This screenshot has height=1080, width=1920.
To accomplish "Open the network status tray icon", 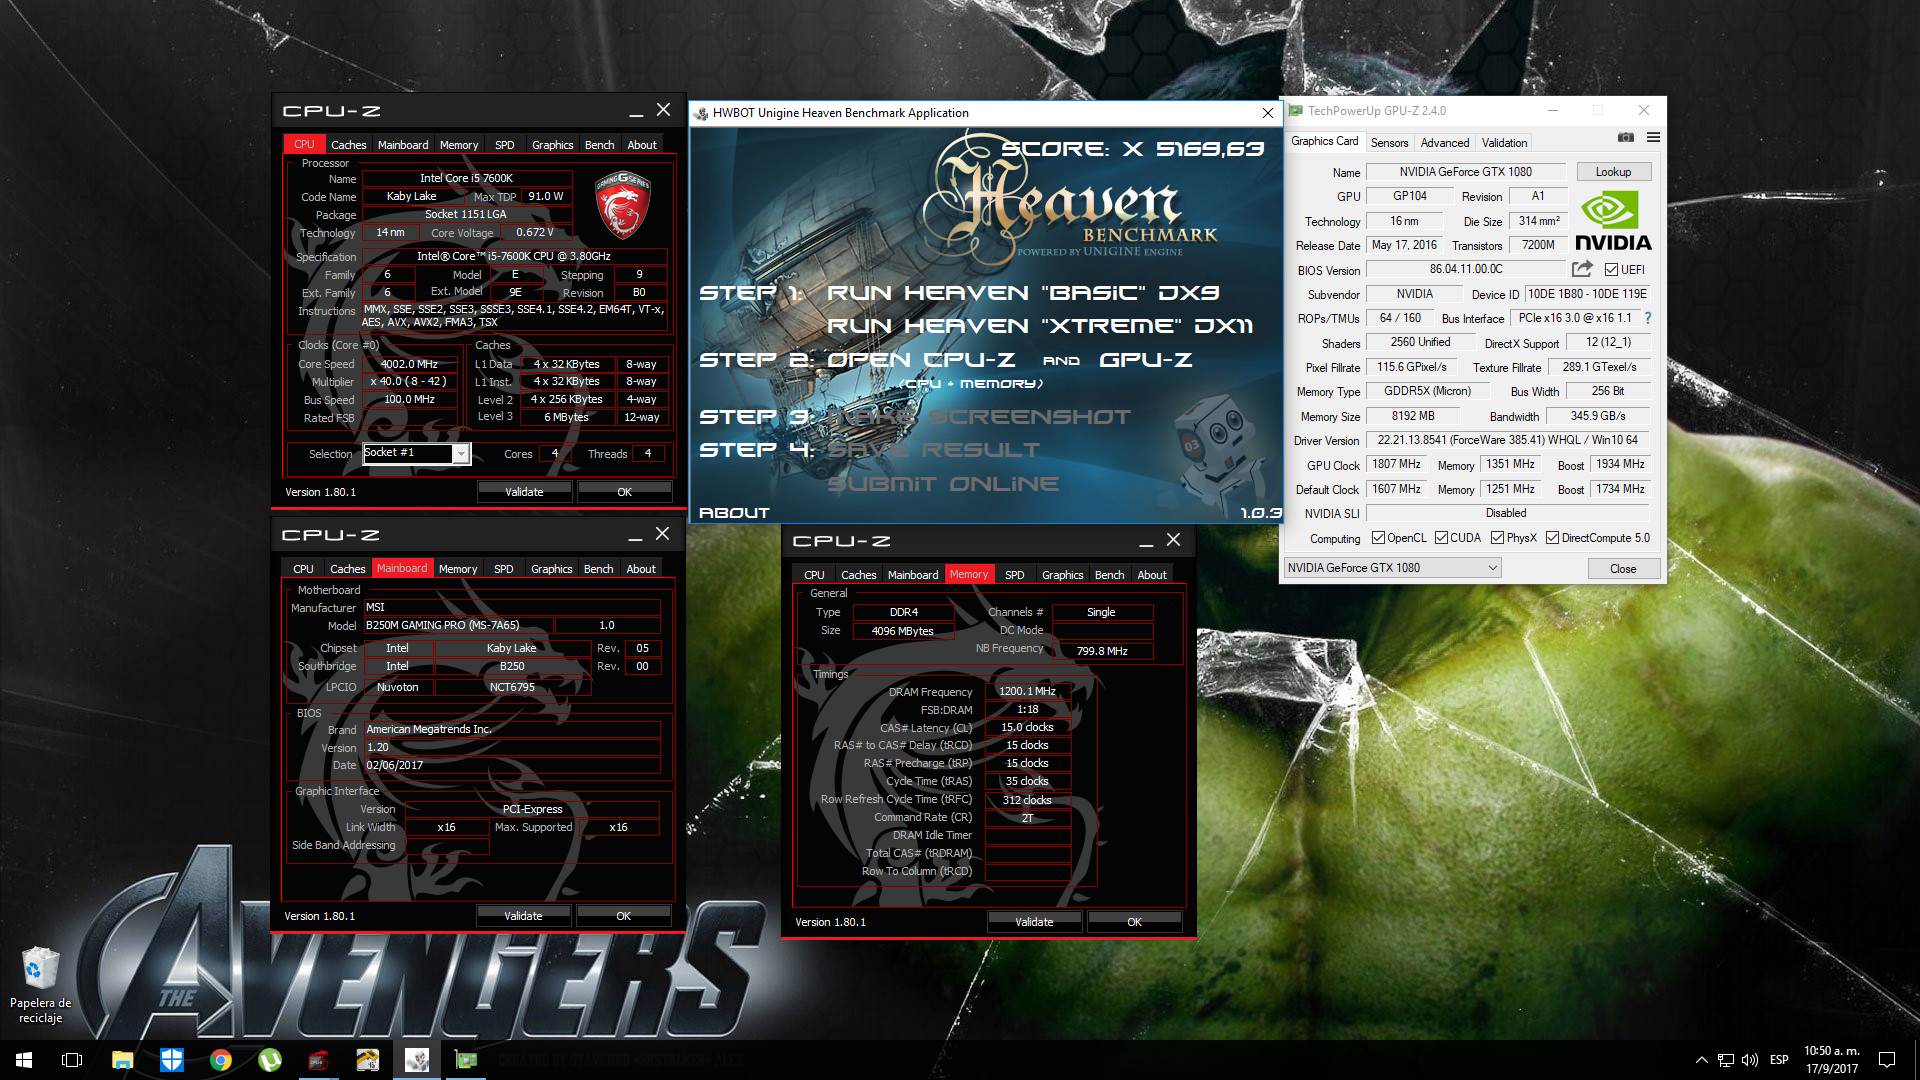I will (x=1726, y=1060).
